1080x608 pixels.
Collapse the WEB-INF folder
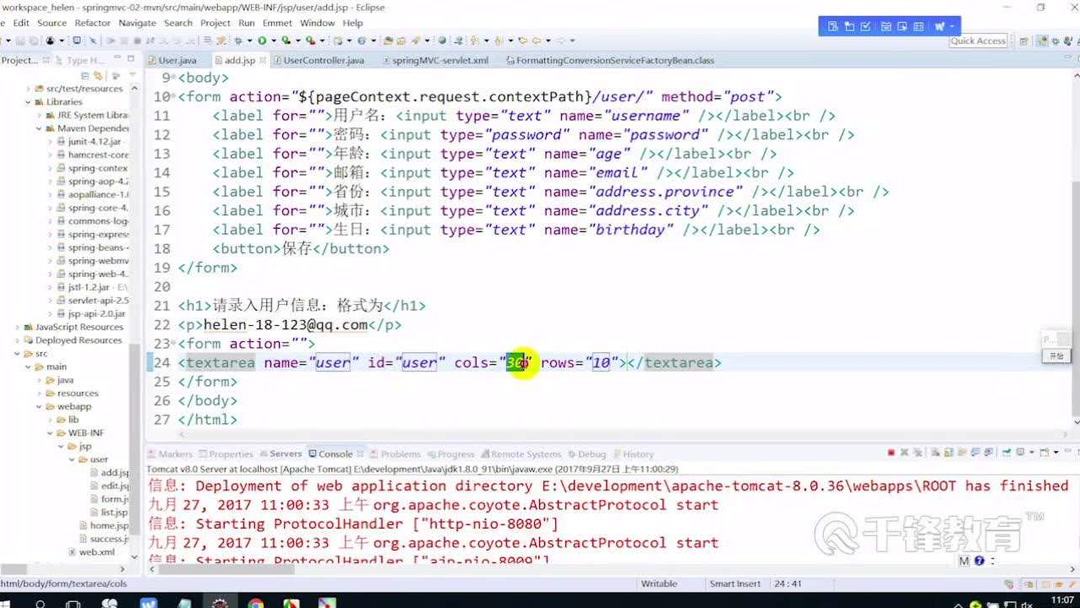pyautogui.click(x=50, y=434)
